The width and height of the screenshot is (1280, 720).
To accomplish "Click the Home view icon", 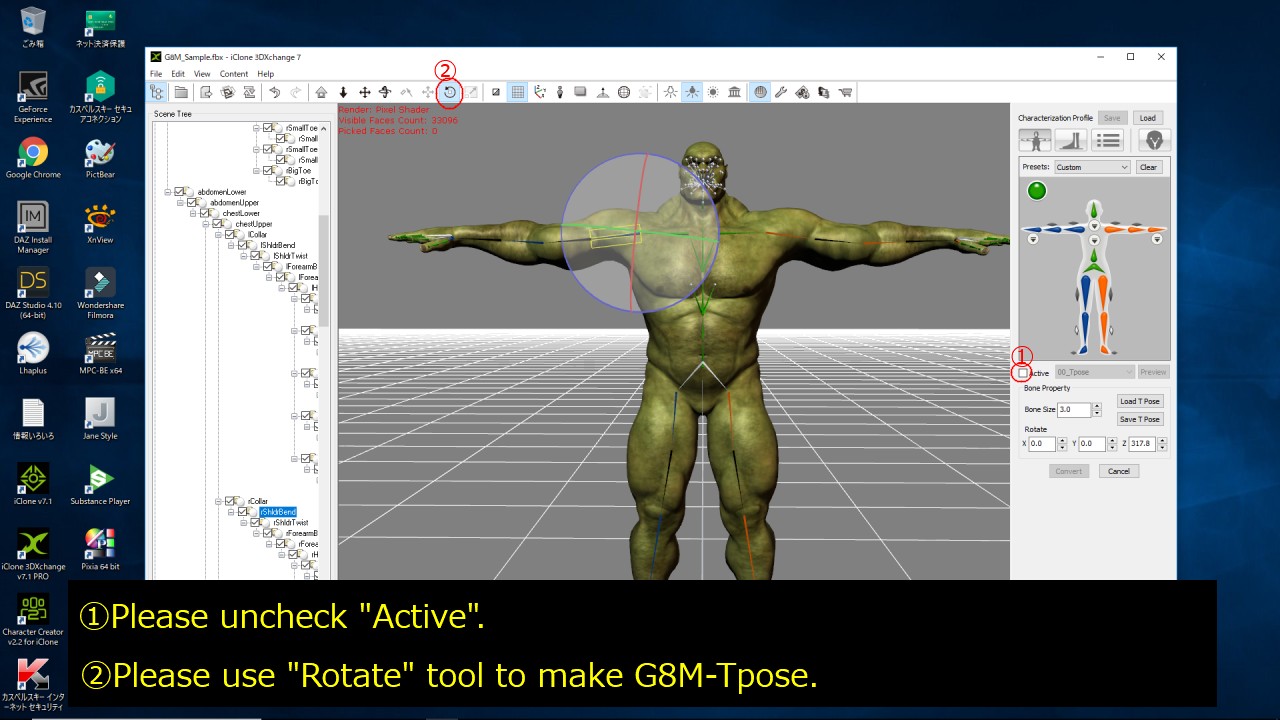I will 321,93.
